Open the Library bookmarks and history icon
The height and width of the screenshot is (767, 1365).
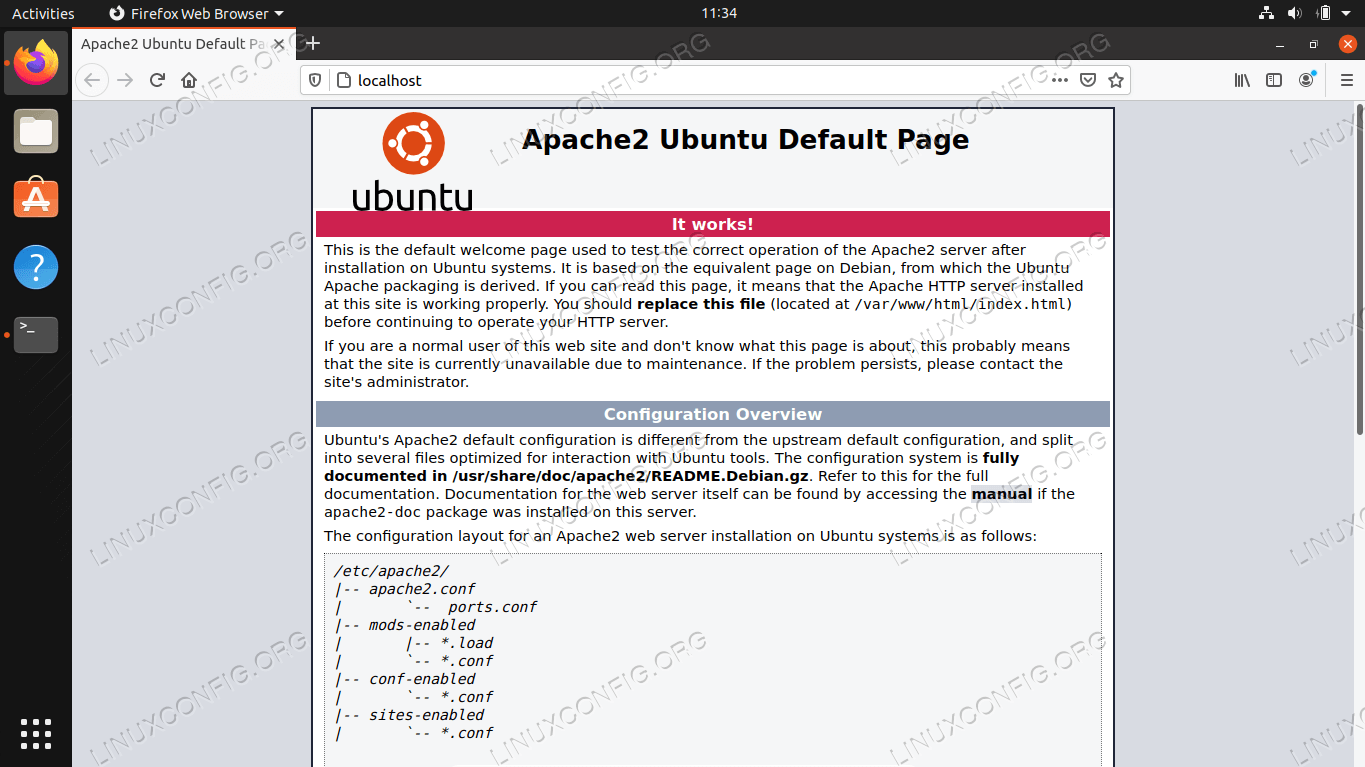1242,80
